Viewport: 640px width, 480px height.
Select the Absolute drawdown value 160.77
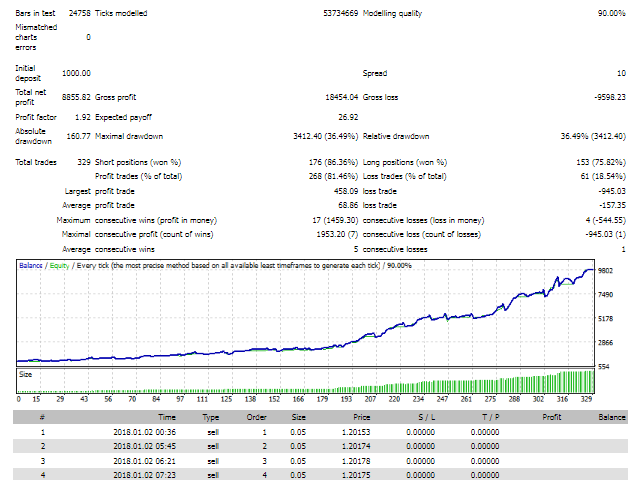[x=78, y=136]
